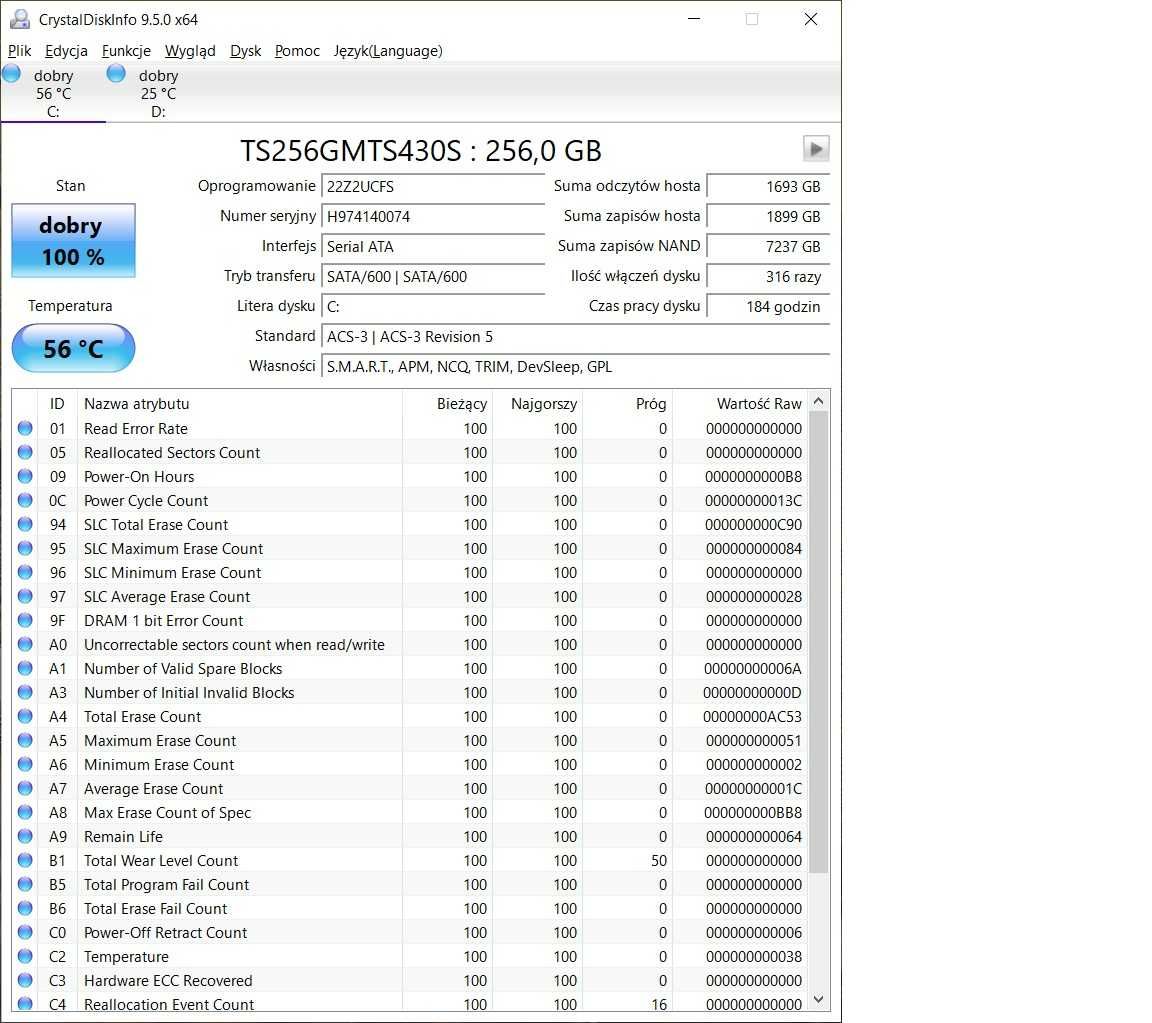Open the Funkcje menu

(x=126, y=51)
